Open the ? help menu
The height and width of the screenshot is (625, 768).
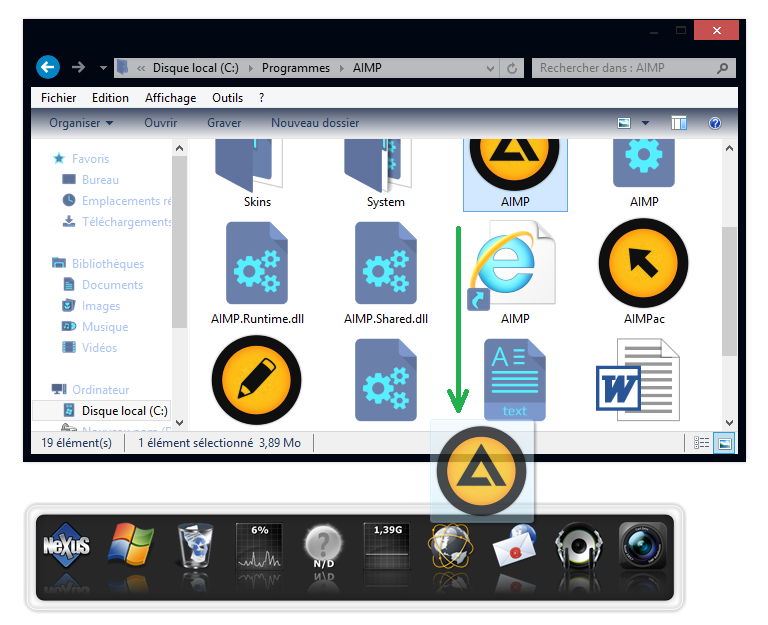(262, 97)
